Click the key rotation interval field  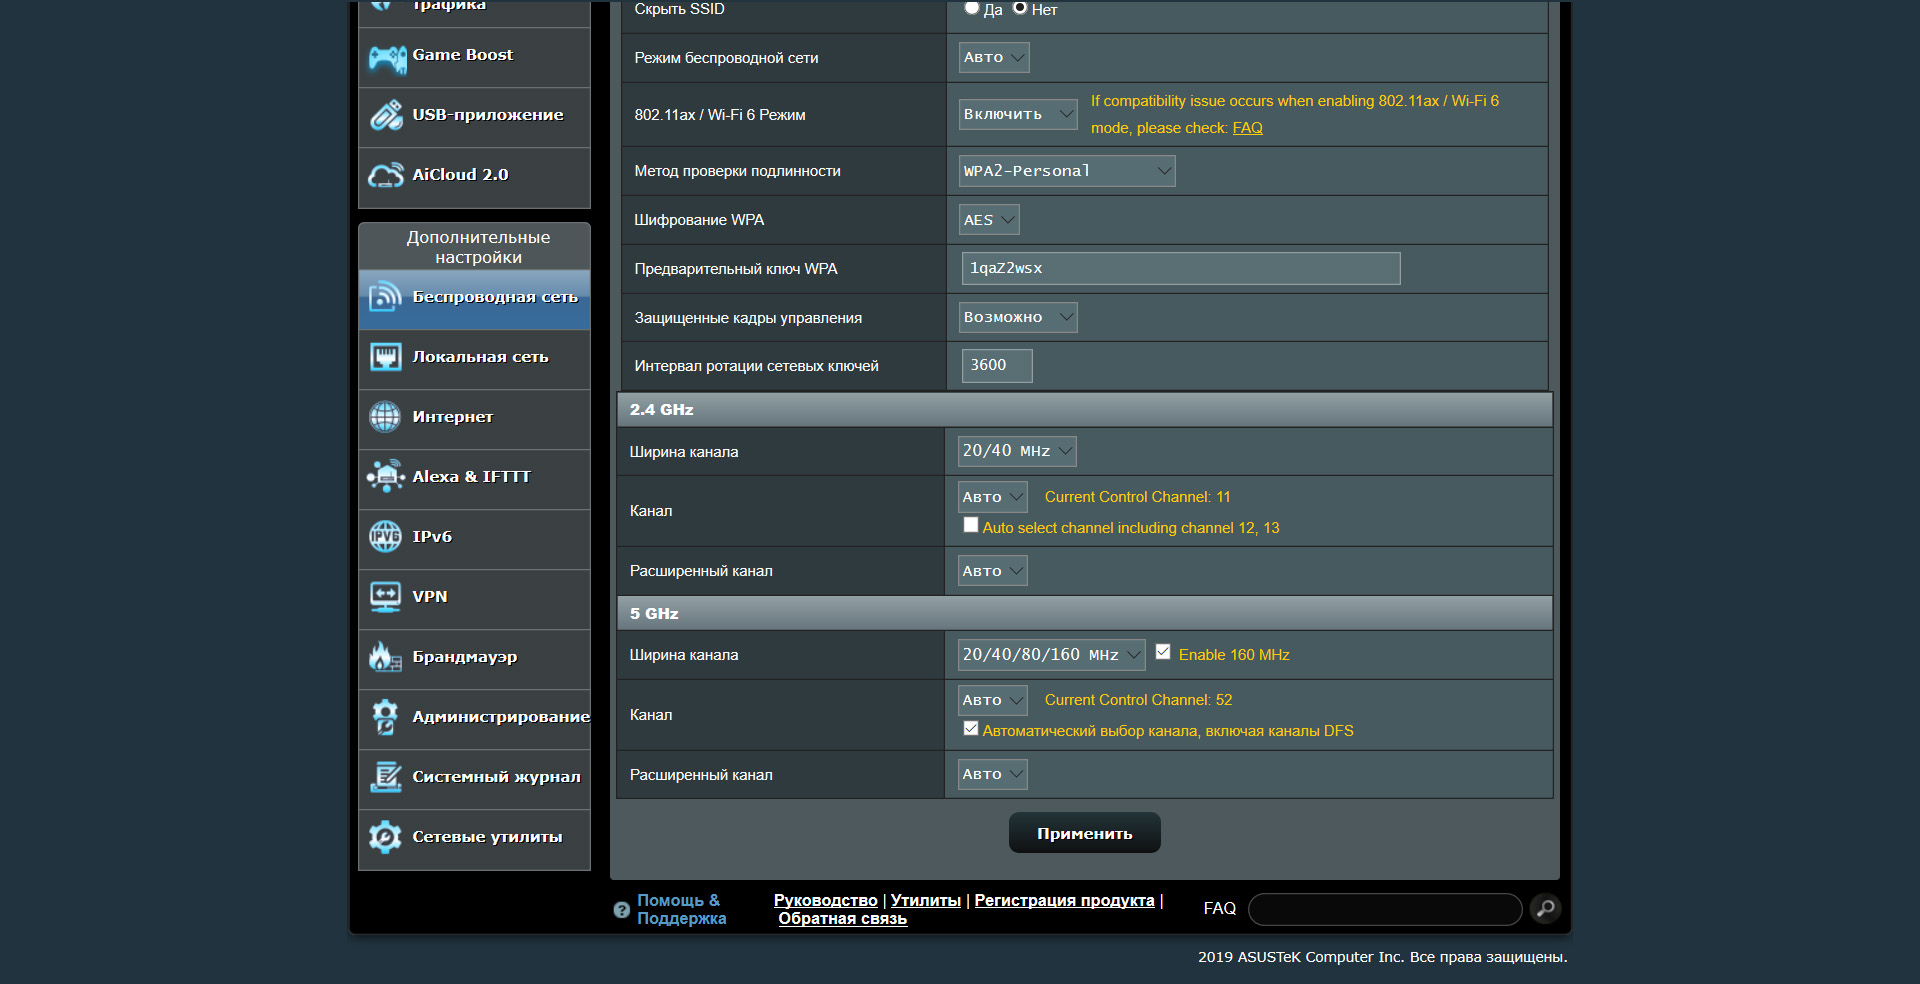pos(997,365)
